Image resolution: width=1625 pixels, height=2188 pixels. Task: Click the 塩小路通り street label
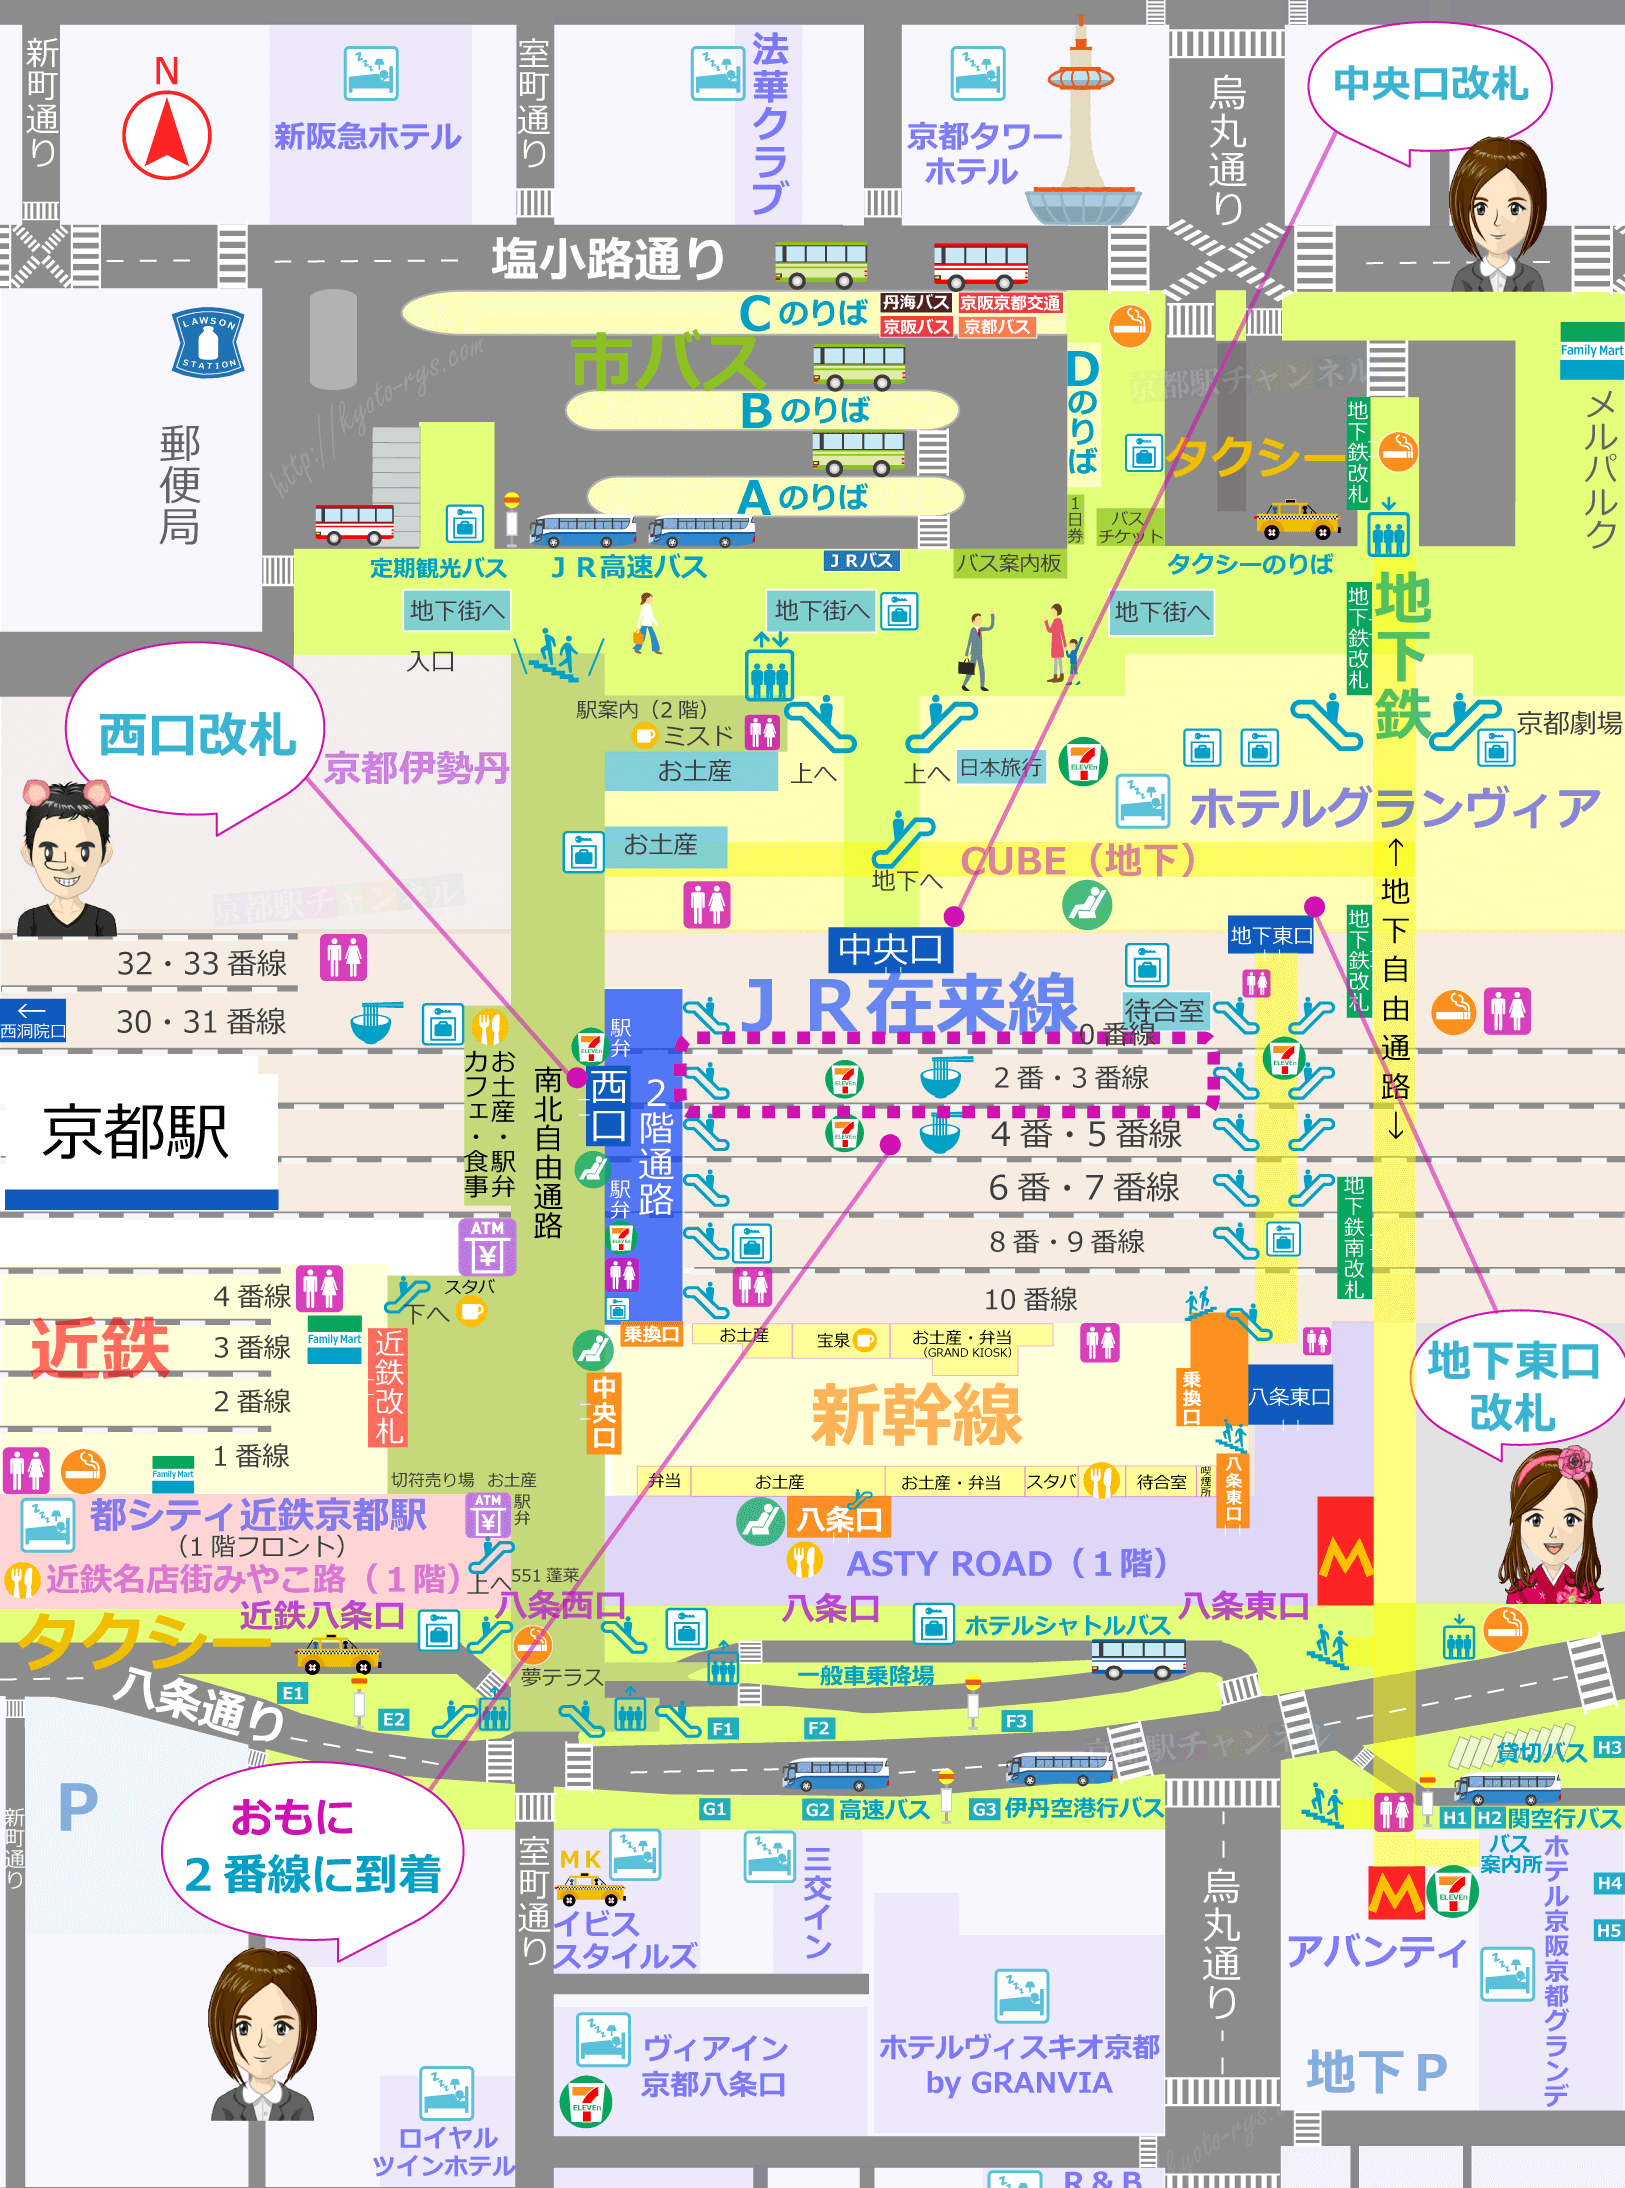tap(608, 258)
